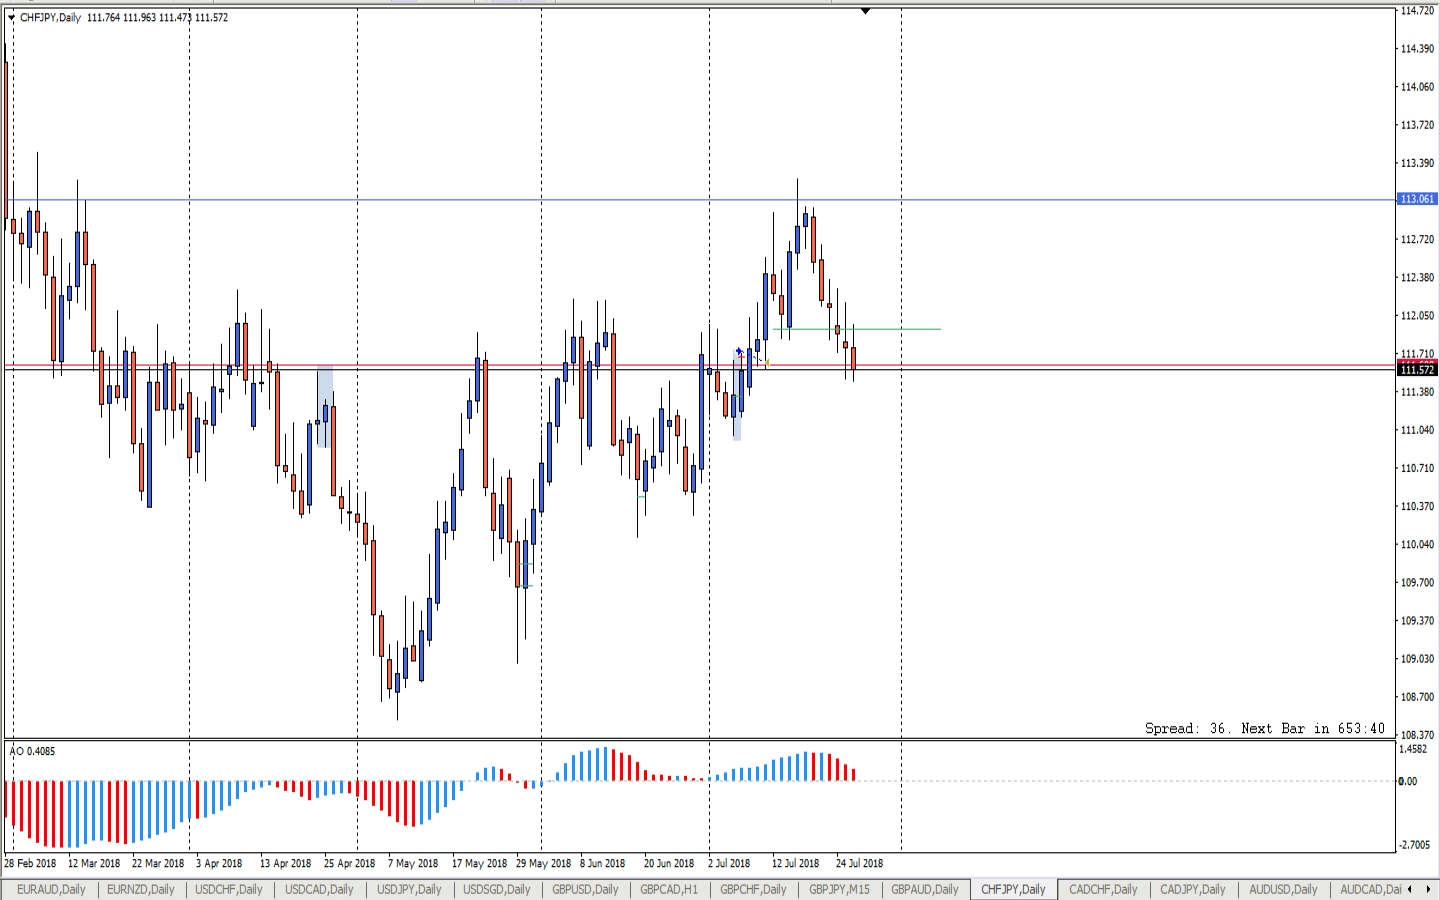This screenshot has height=900, width=1440.
Task: Open the GBPJPY,M15 chart tab
Action: [x=839, y=889]
